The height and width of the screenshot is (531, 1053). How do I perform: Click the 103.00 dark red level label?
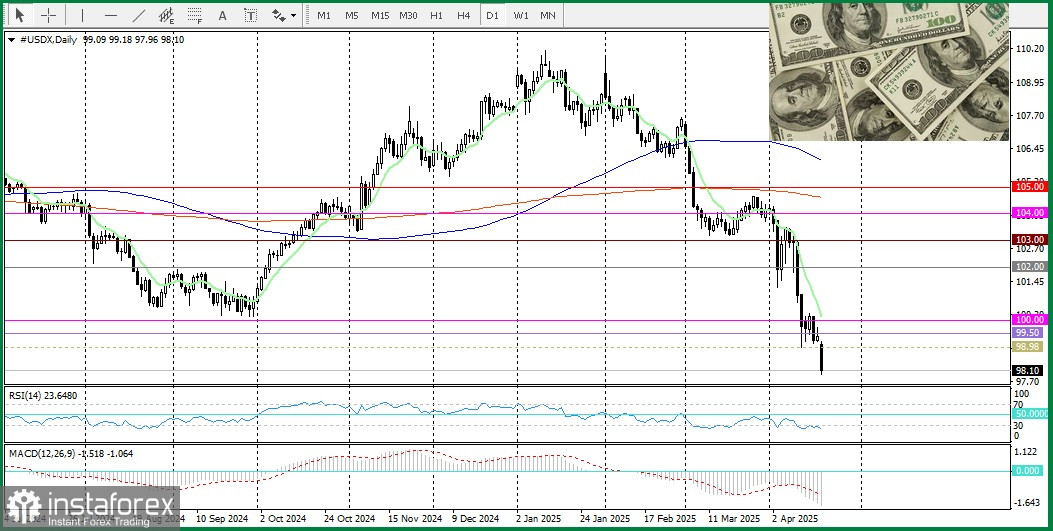coord(1029,240)
